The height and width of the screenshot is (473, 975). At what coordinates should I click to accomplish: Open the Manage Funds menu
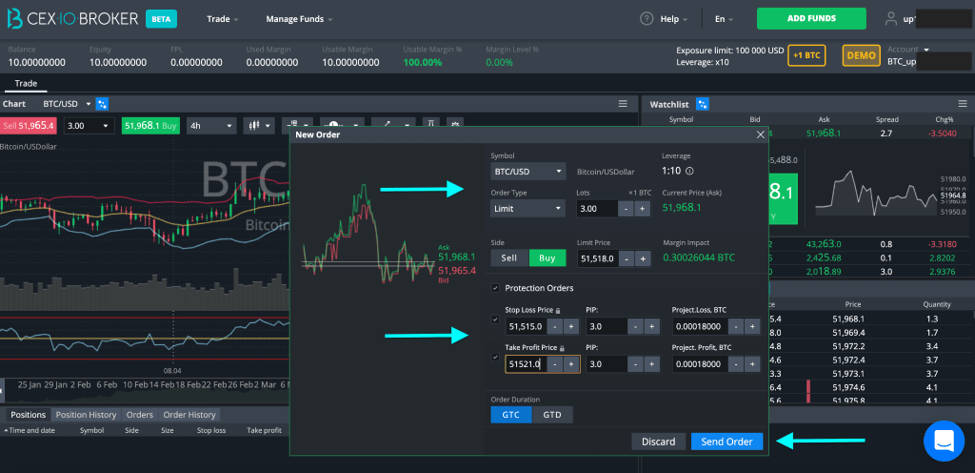coord(299,19)
